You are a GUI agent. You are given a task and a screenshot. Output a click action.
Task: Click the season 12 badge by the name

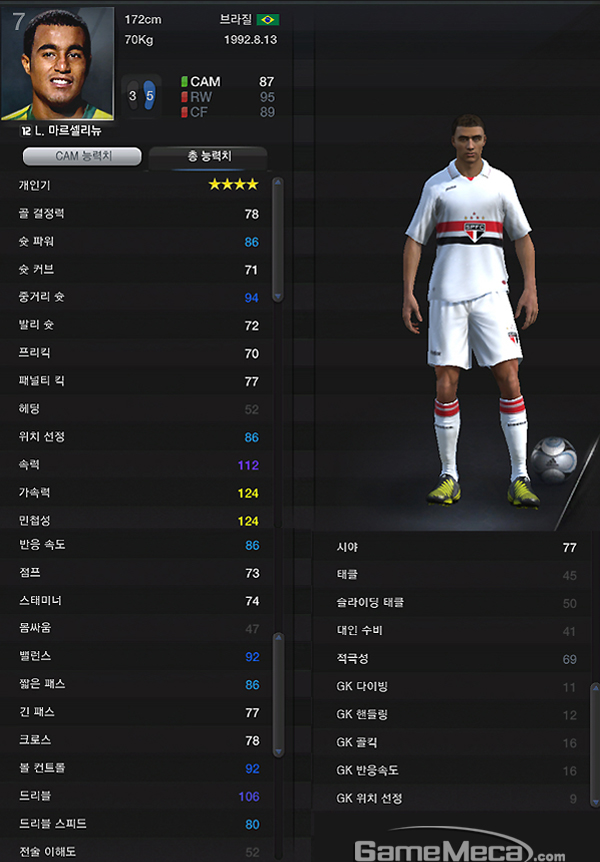click(x=26, y=131)
